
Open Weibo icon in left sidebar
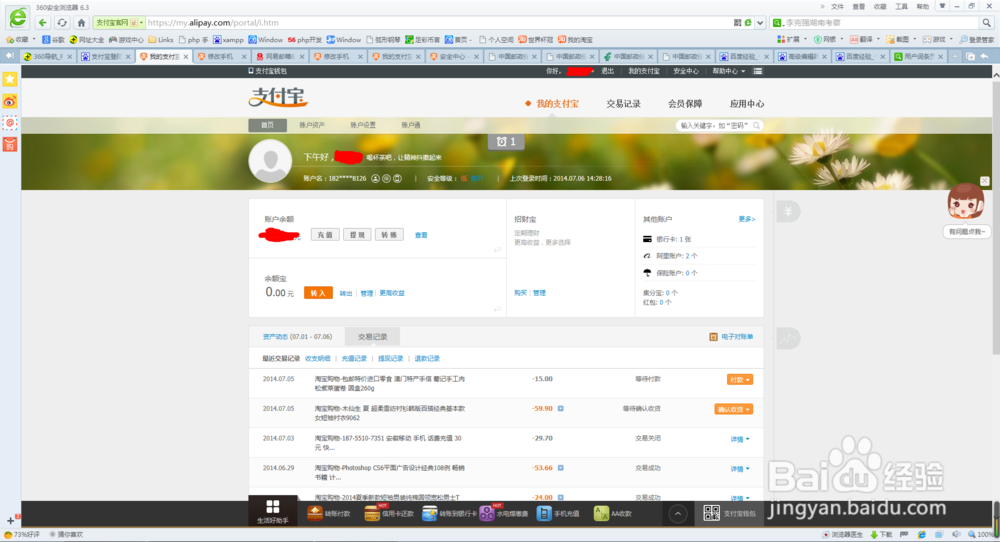point(10,101)
